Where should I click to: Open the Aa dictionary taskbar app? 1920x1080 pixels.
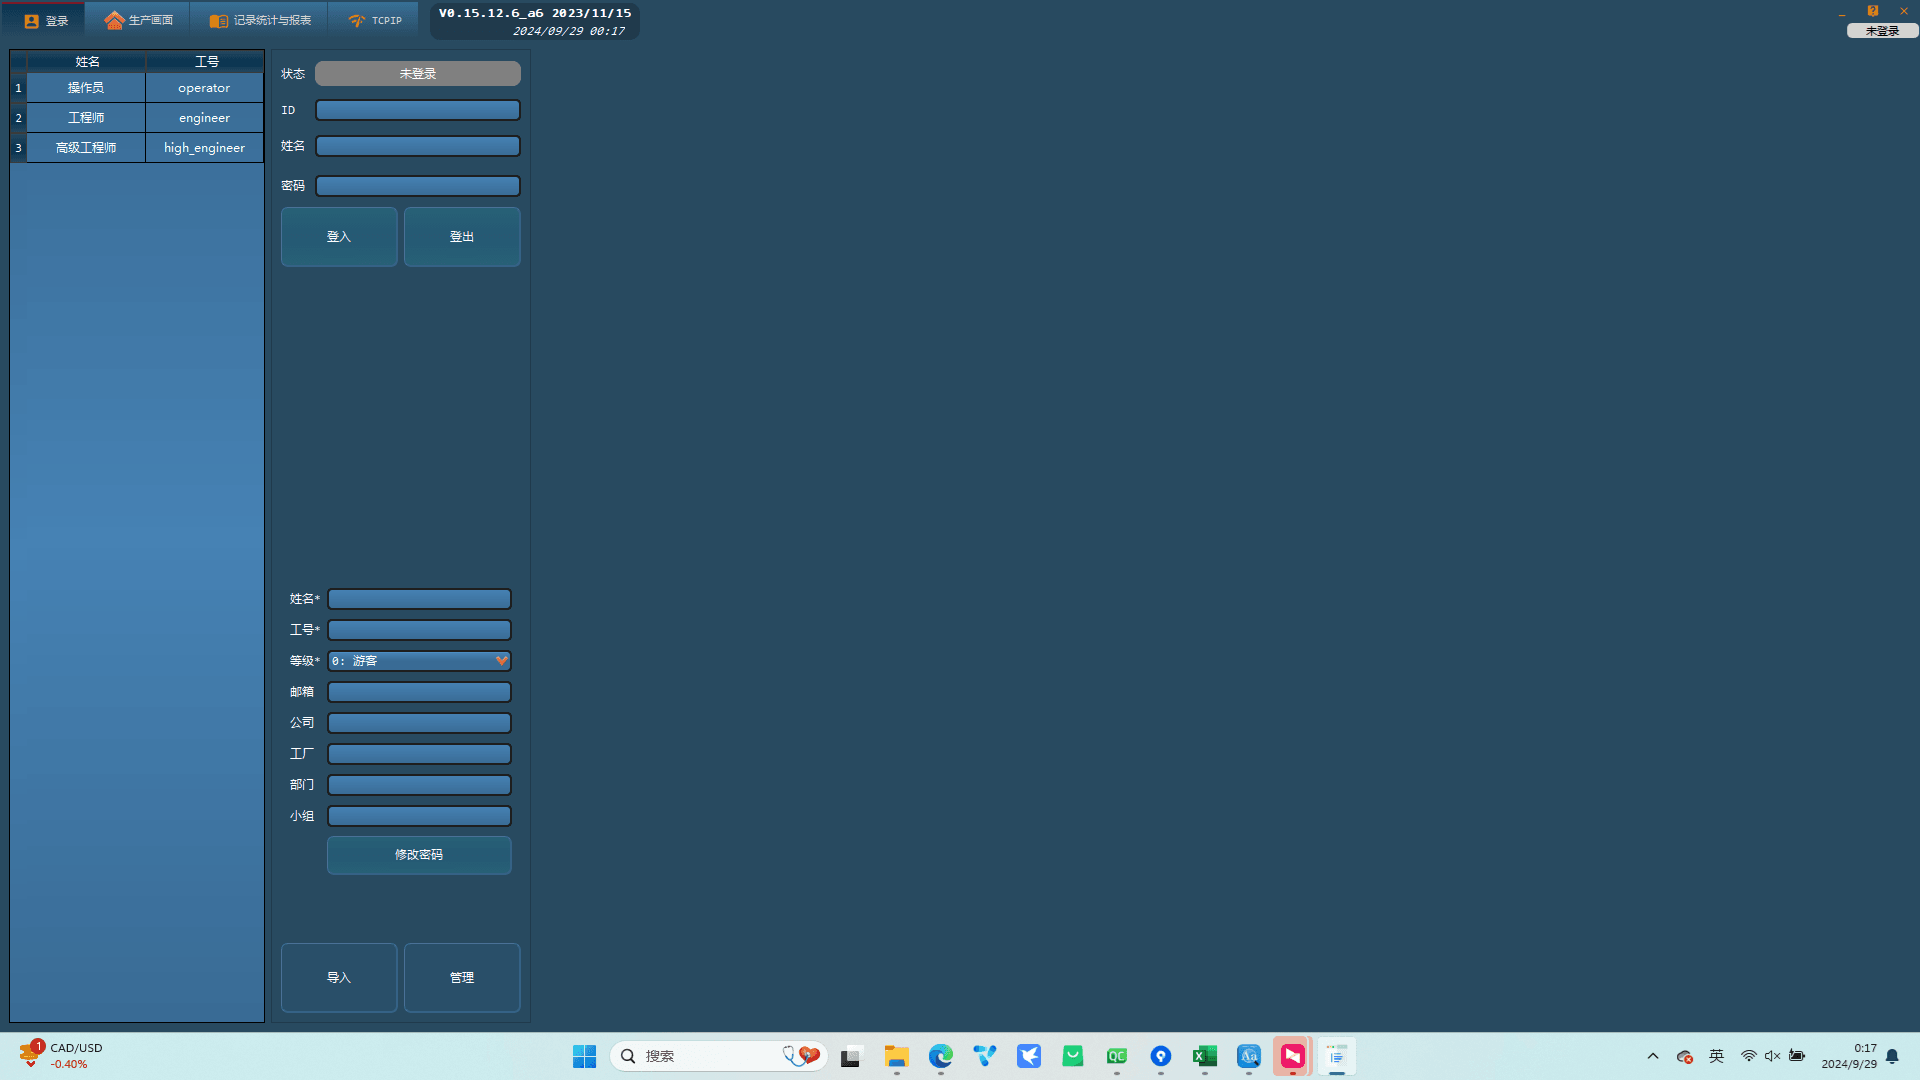[1248, 1056]
